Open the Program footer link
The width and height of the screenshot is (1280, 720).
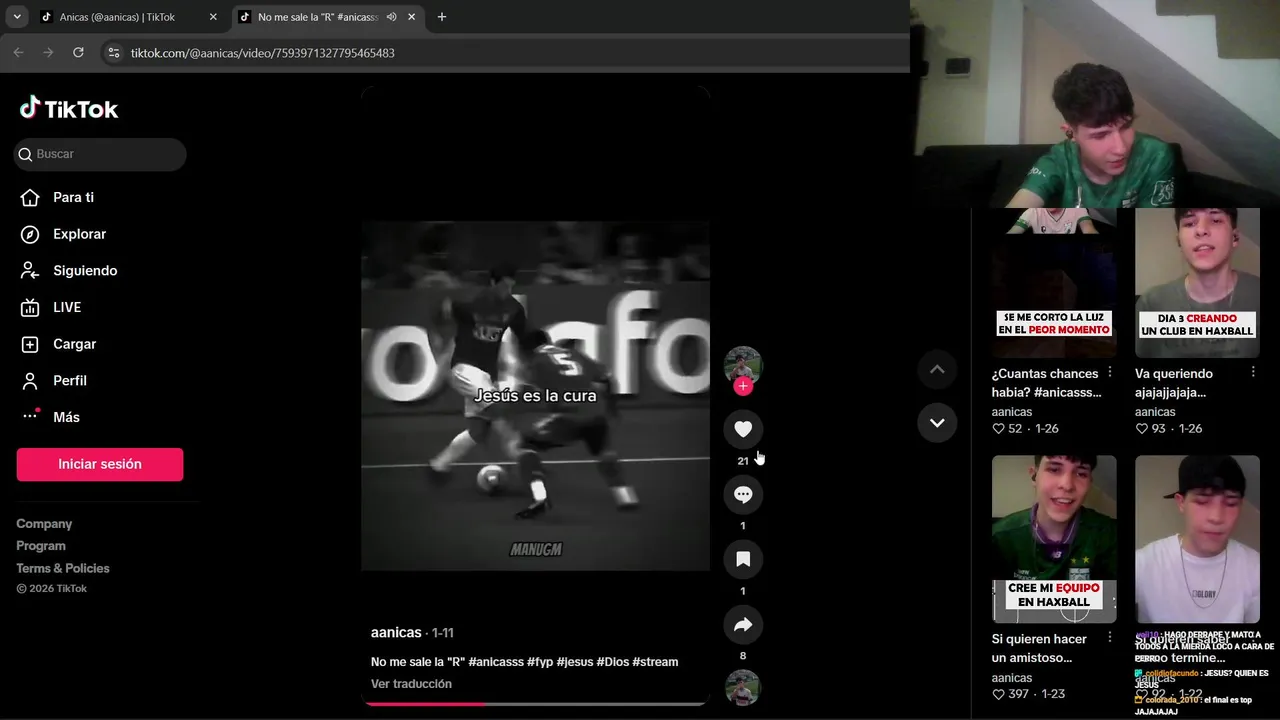point(41,546)
